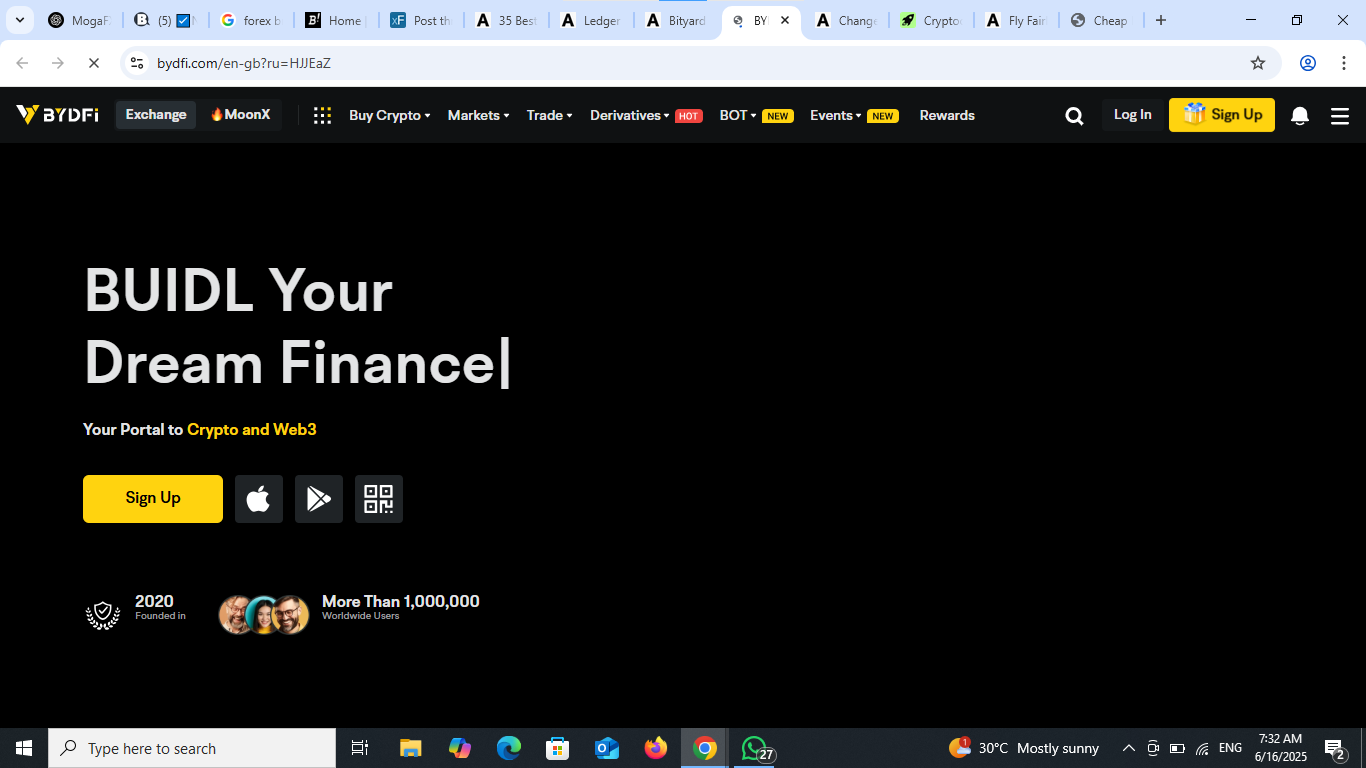The height and width of the screenshot is (768, 1366).
Task: Open the hamburger menu icon
Action: click(x=1340, y=116)
